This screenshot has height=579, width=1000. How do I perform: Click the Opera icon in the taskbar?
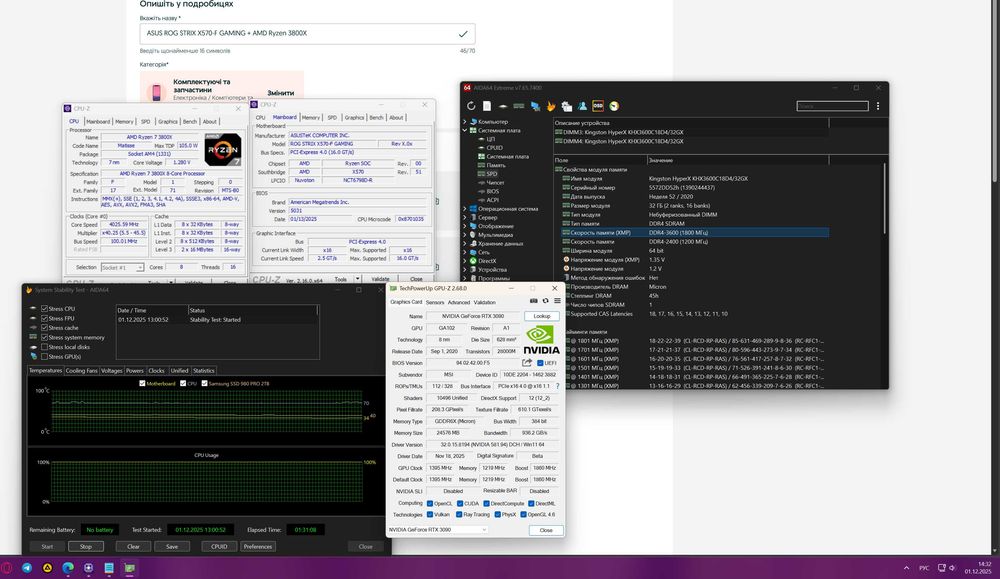tap(6, 568)
